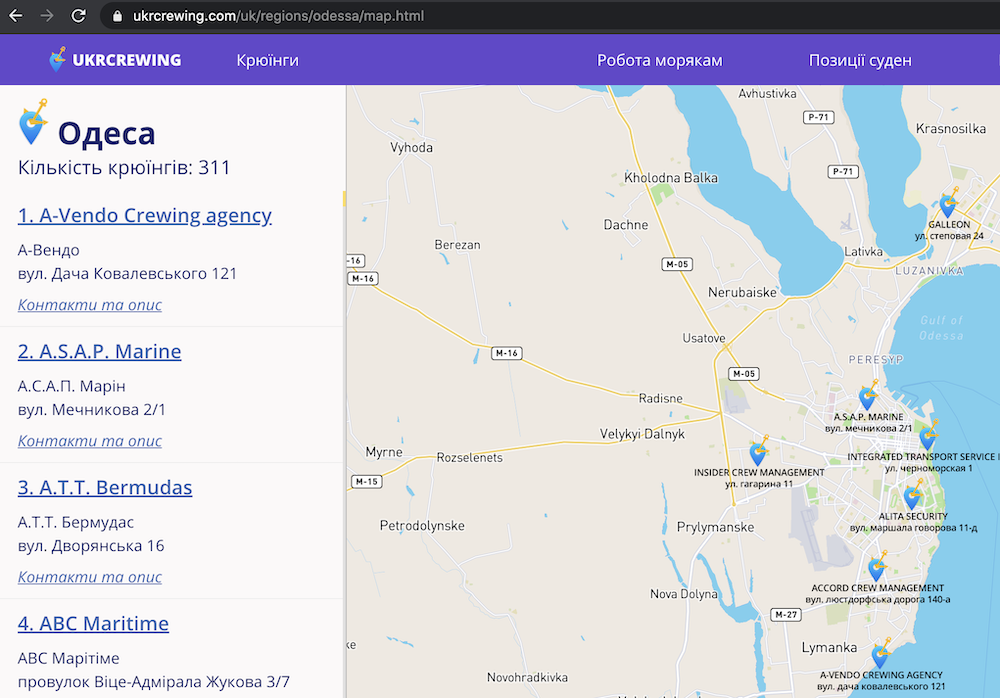Click the Gulf of Odessa water label
The image size is (1000, 698).
pyautogui.click(x=941, y=328)
